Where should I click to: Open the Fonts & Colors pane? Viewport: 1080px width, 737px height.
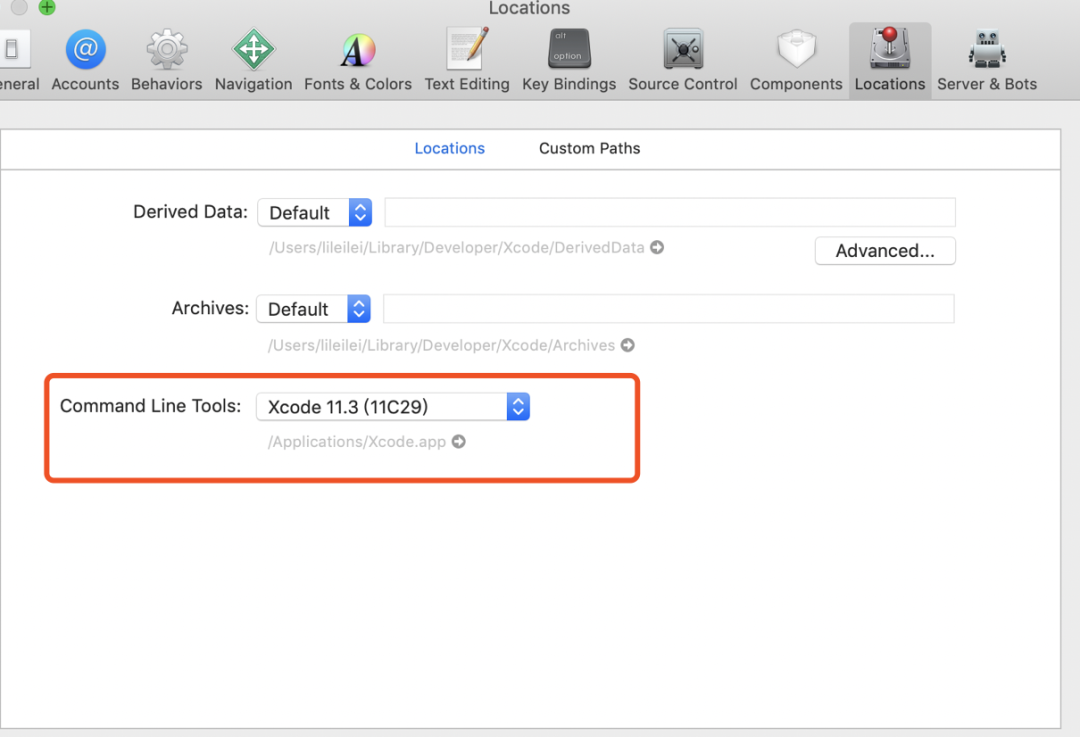pyautogui.click(x=358, y=61)
